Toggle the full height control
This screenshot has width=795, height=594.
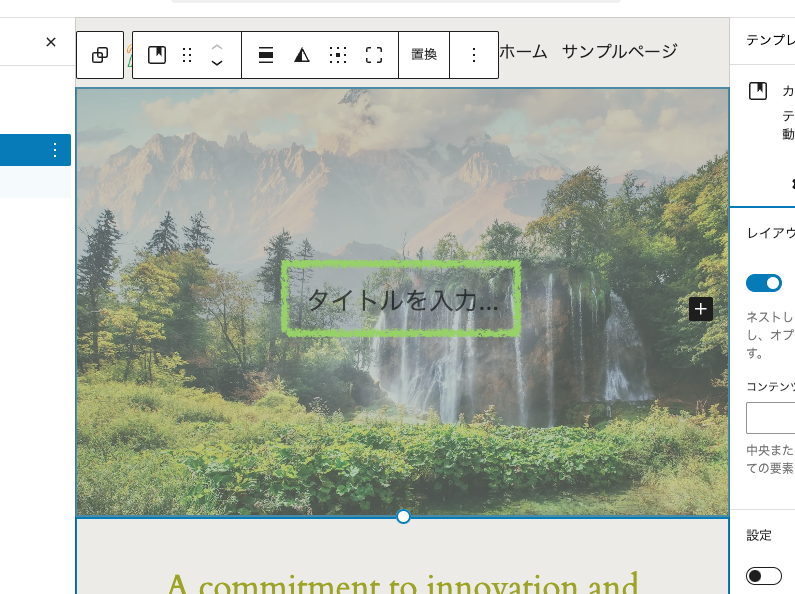(374, 55)
